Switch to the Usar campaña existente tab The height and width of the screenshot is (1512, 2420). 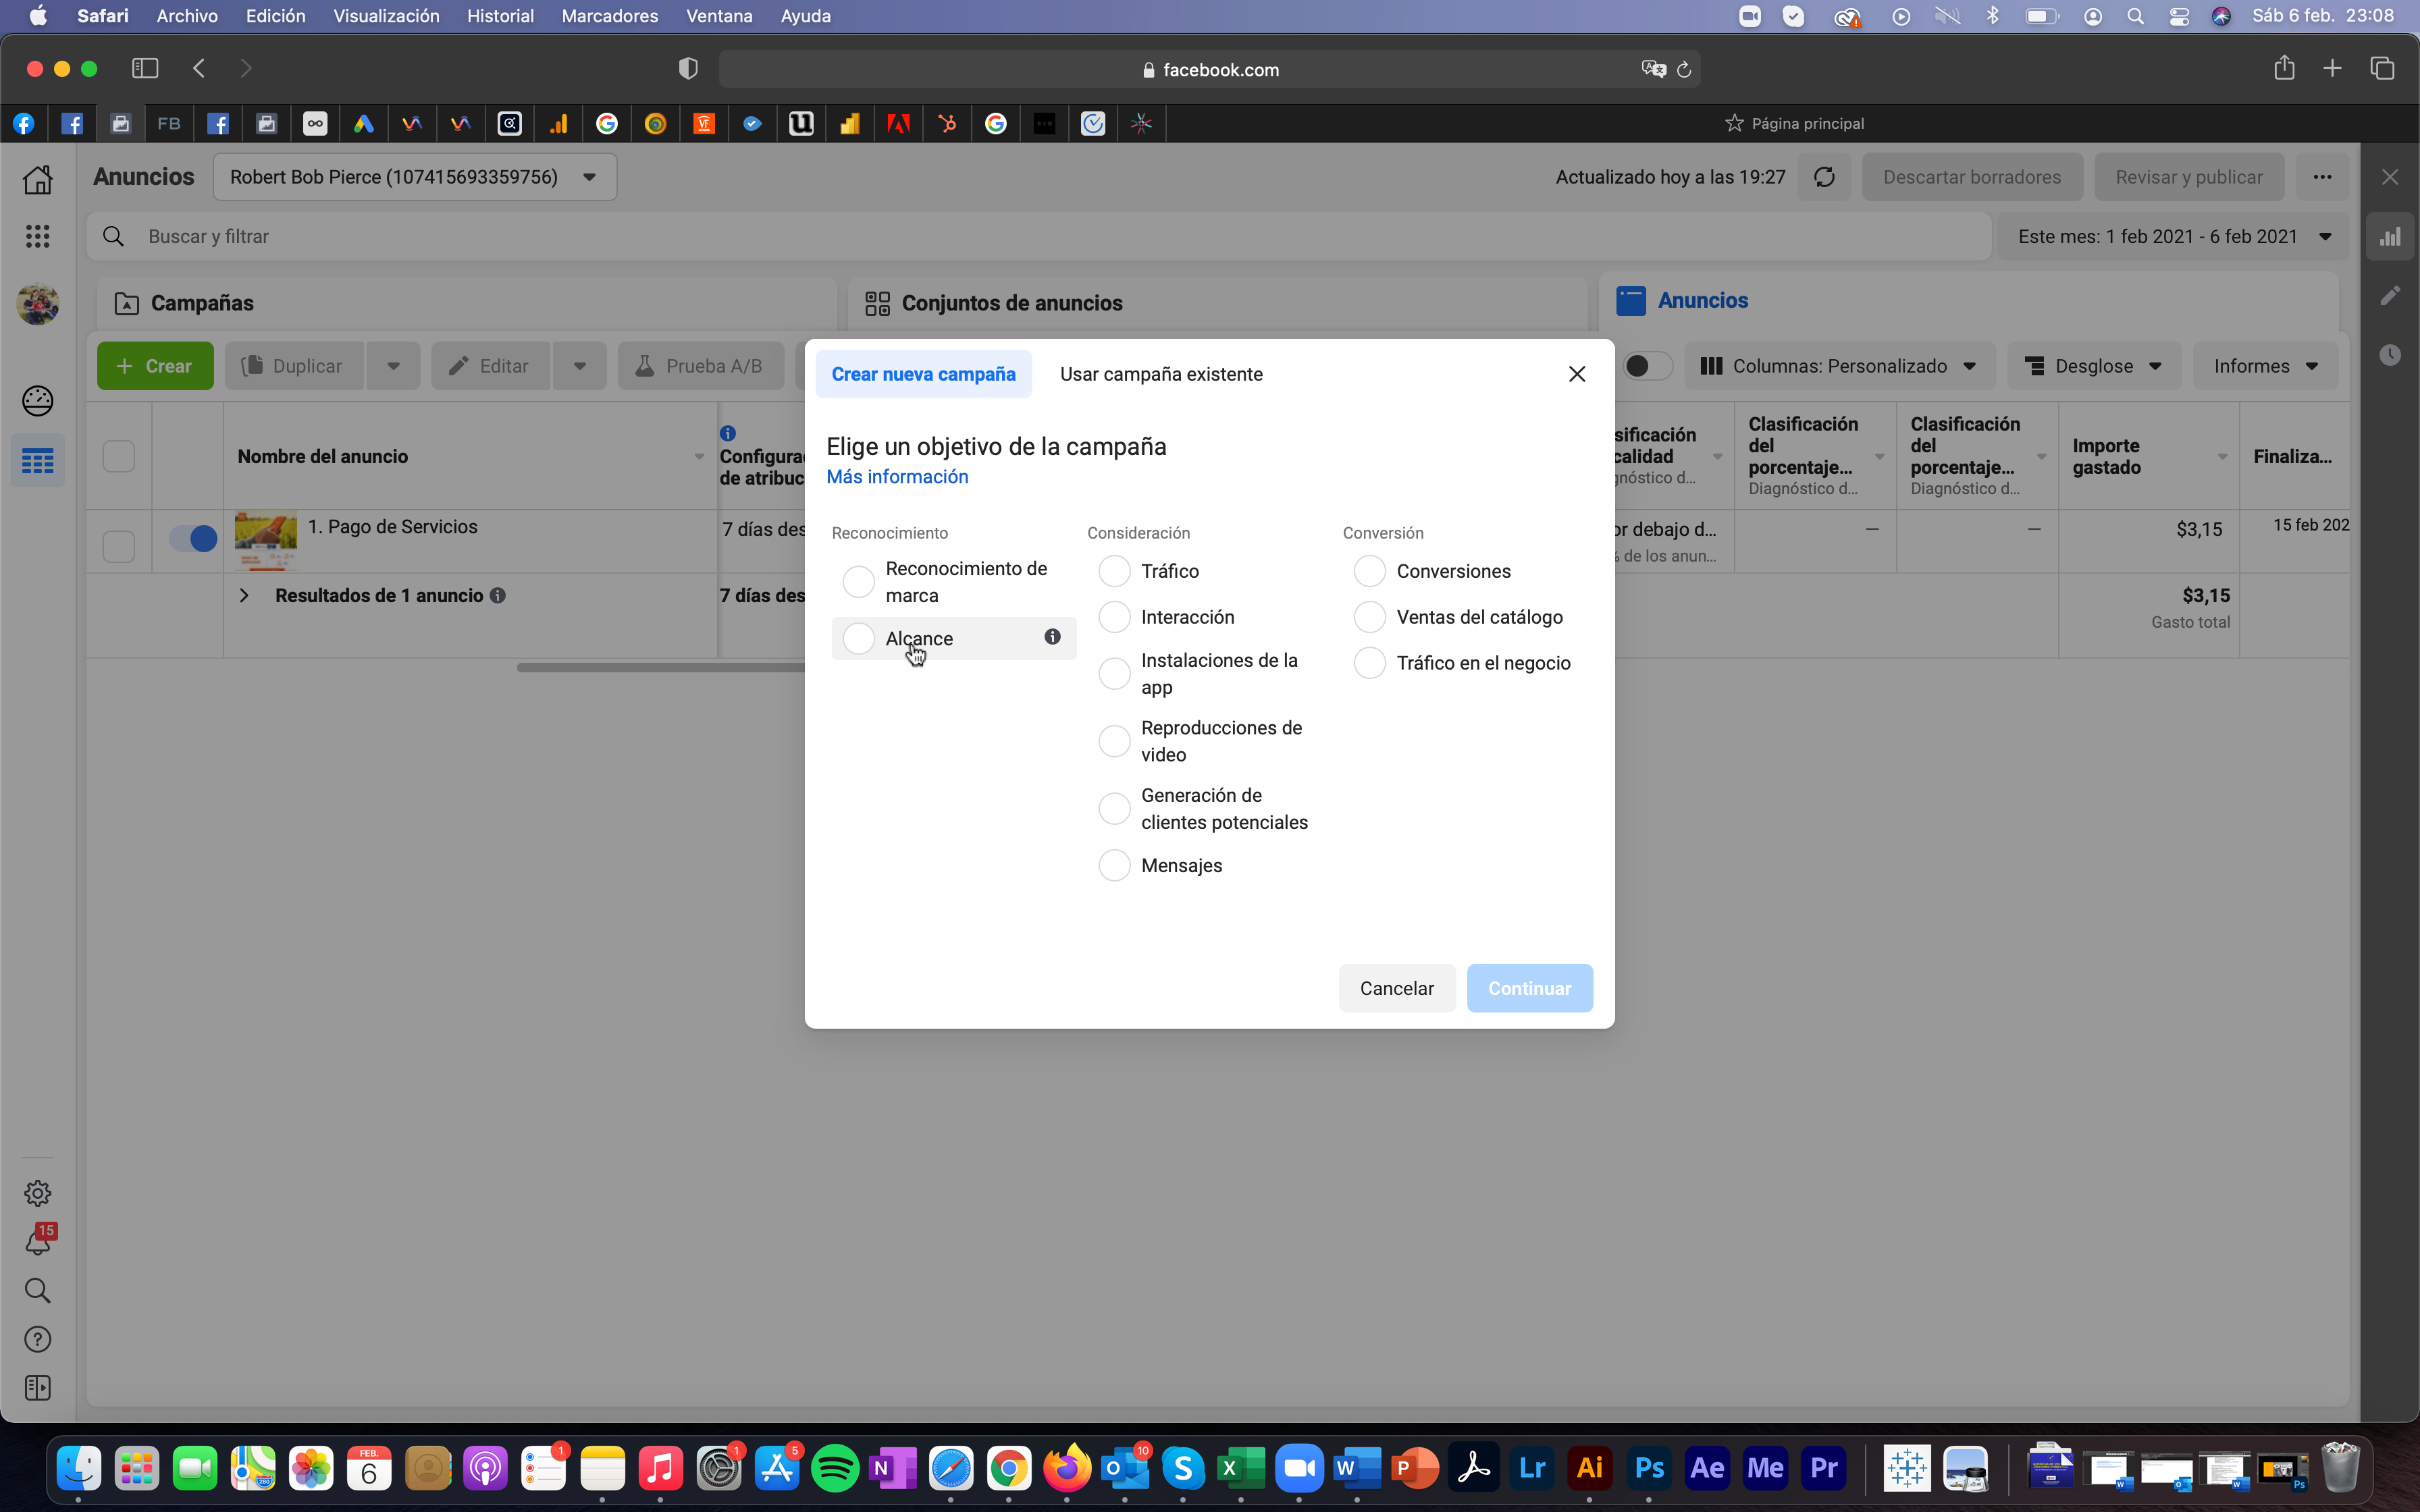tap(1161, 374)
